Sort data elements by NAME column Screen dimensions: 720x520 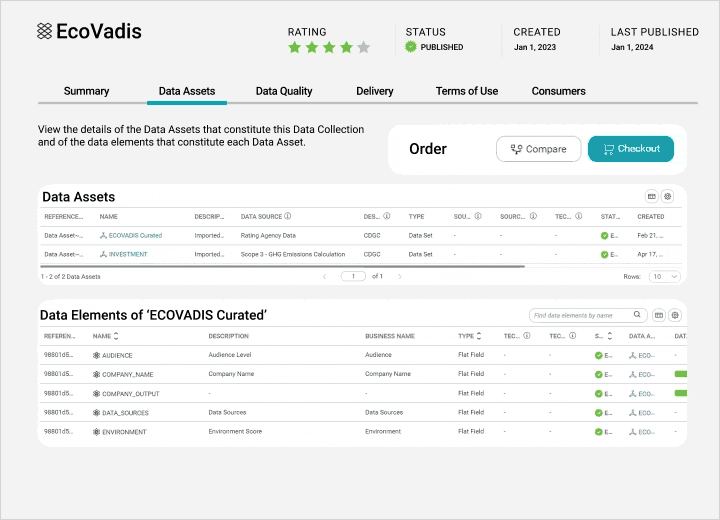point(116,336)
